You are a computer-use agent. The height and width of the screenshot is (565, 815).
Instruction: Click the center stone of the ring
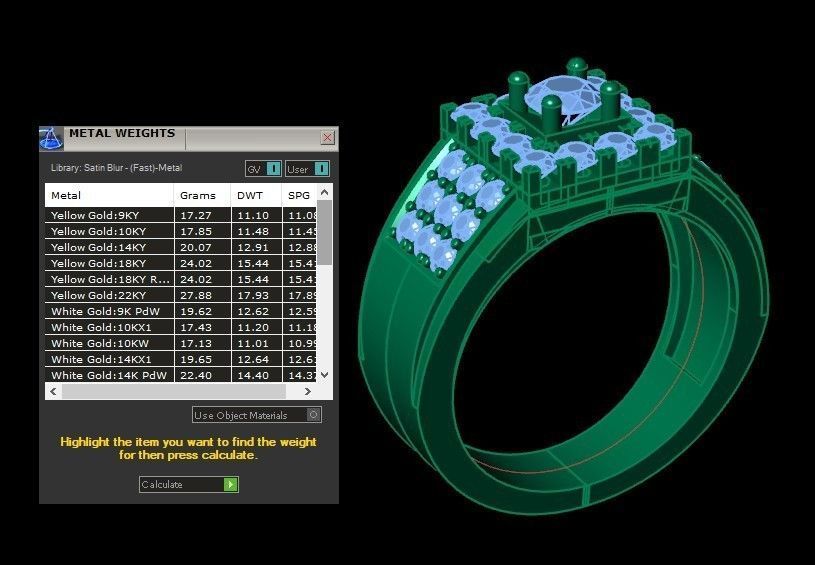(x=565, y=94)
